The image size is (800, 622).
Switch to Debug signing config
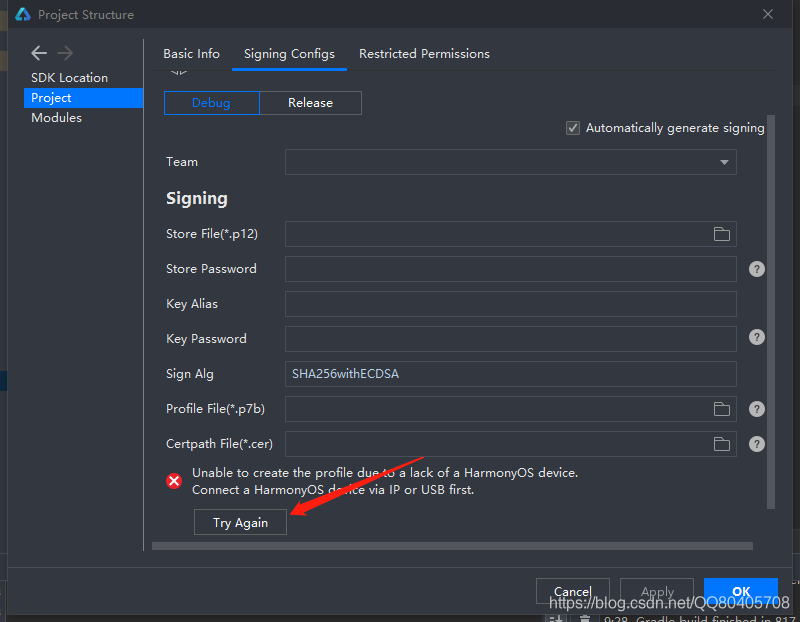click(212, 103)
